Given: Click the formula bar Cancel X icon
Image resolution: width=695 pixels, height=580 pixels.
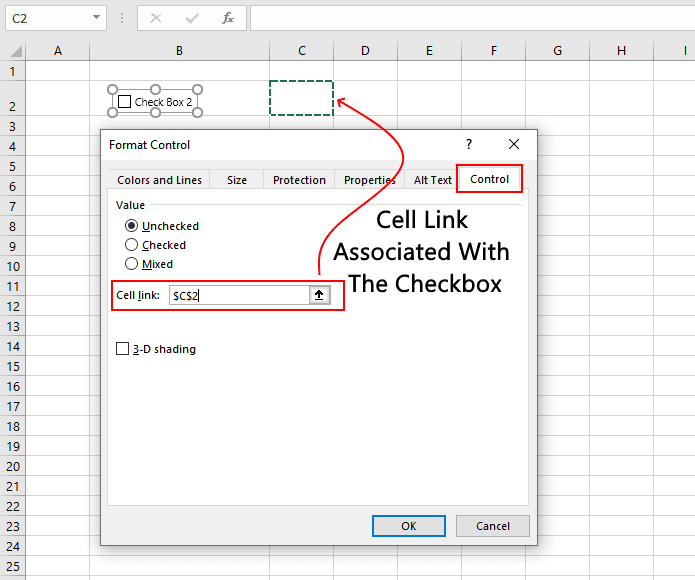Looking at the screenshot, I should pyautogui.click(x=156, y=18).
